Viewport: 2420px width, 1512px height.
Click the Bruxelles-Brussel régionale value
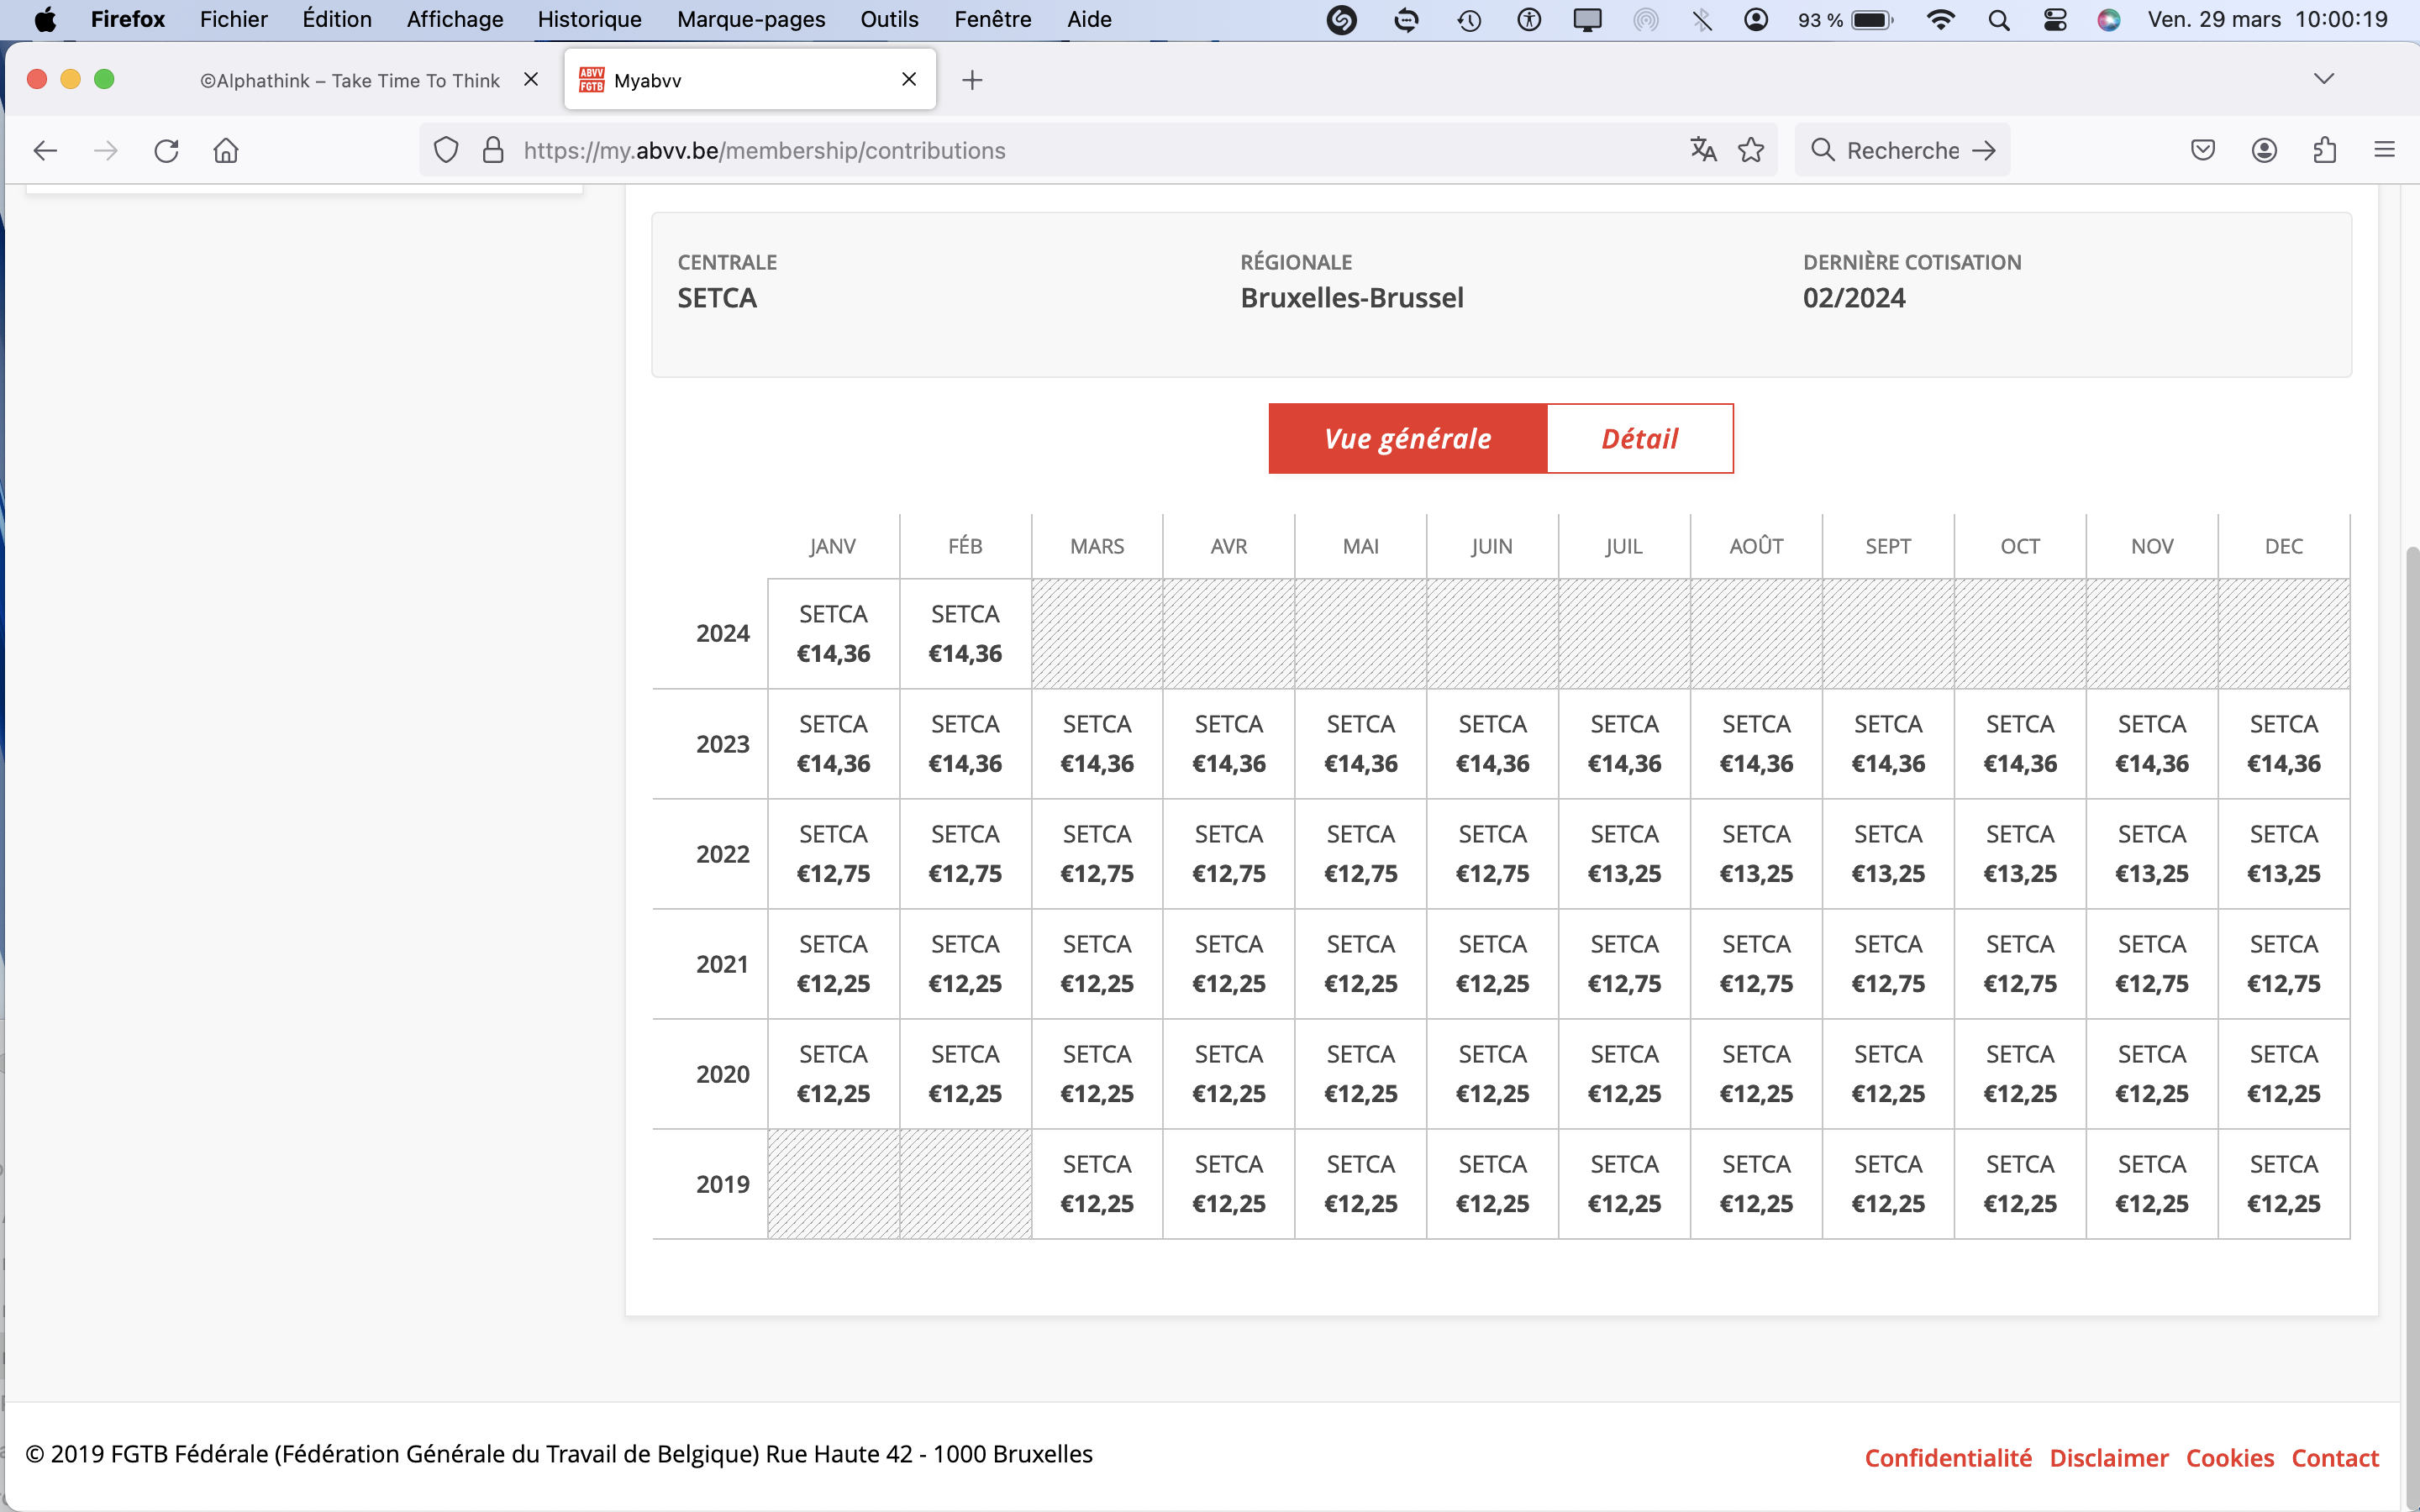tap(1352, 298)
